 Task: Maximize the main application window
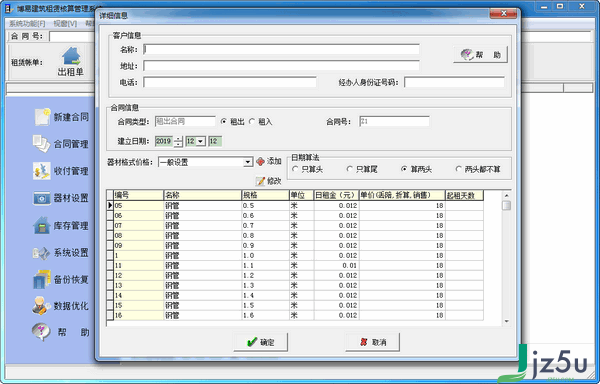coord(560,7)
